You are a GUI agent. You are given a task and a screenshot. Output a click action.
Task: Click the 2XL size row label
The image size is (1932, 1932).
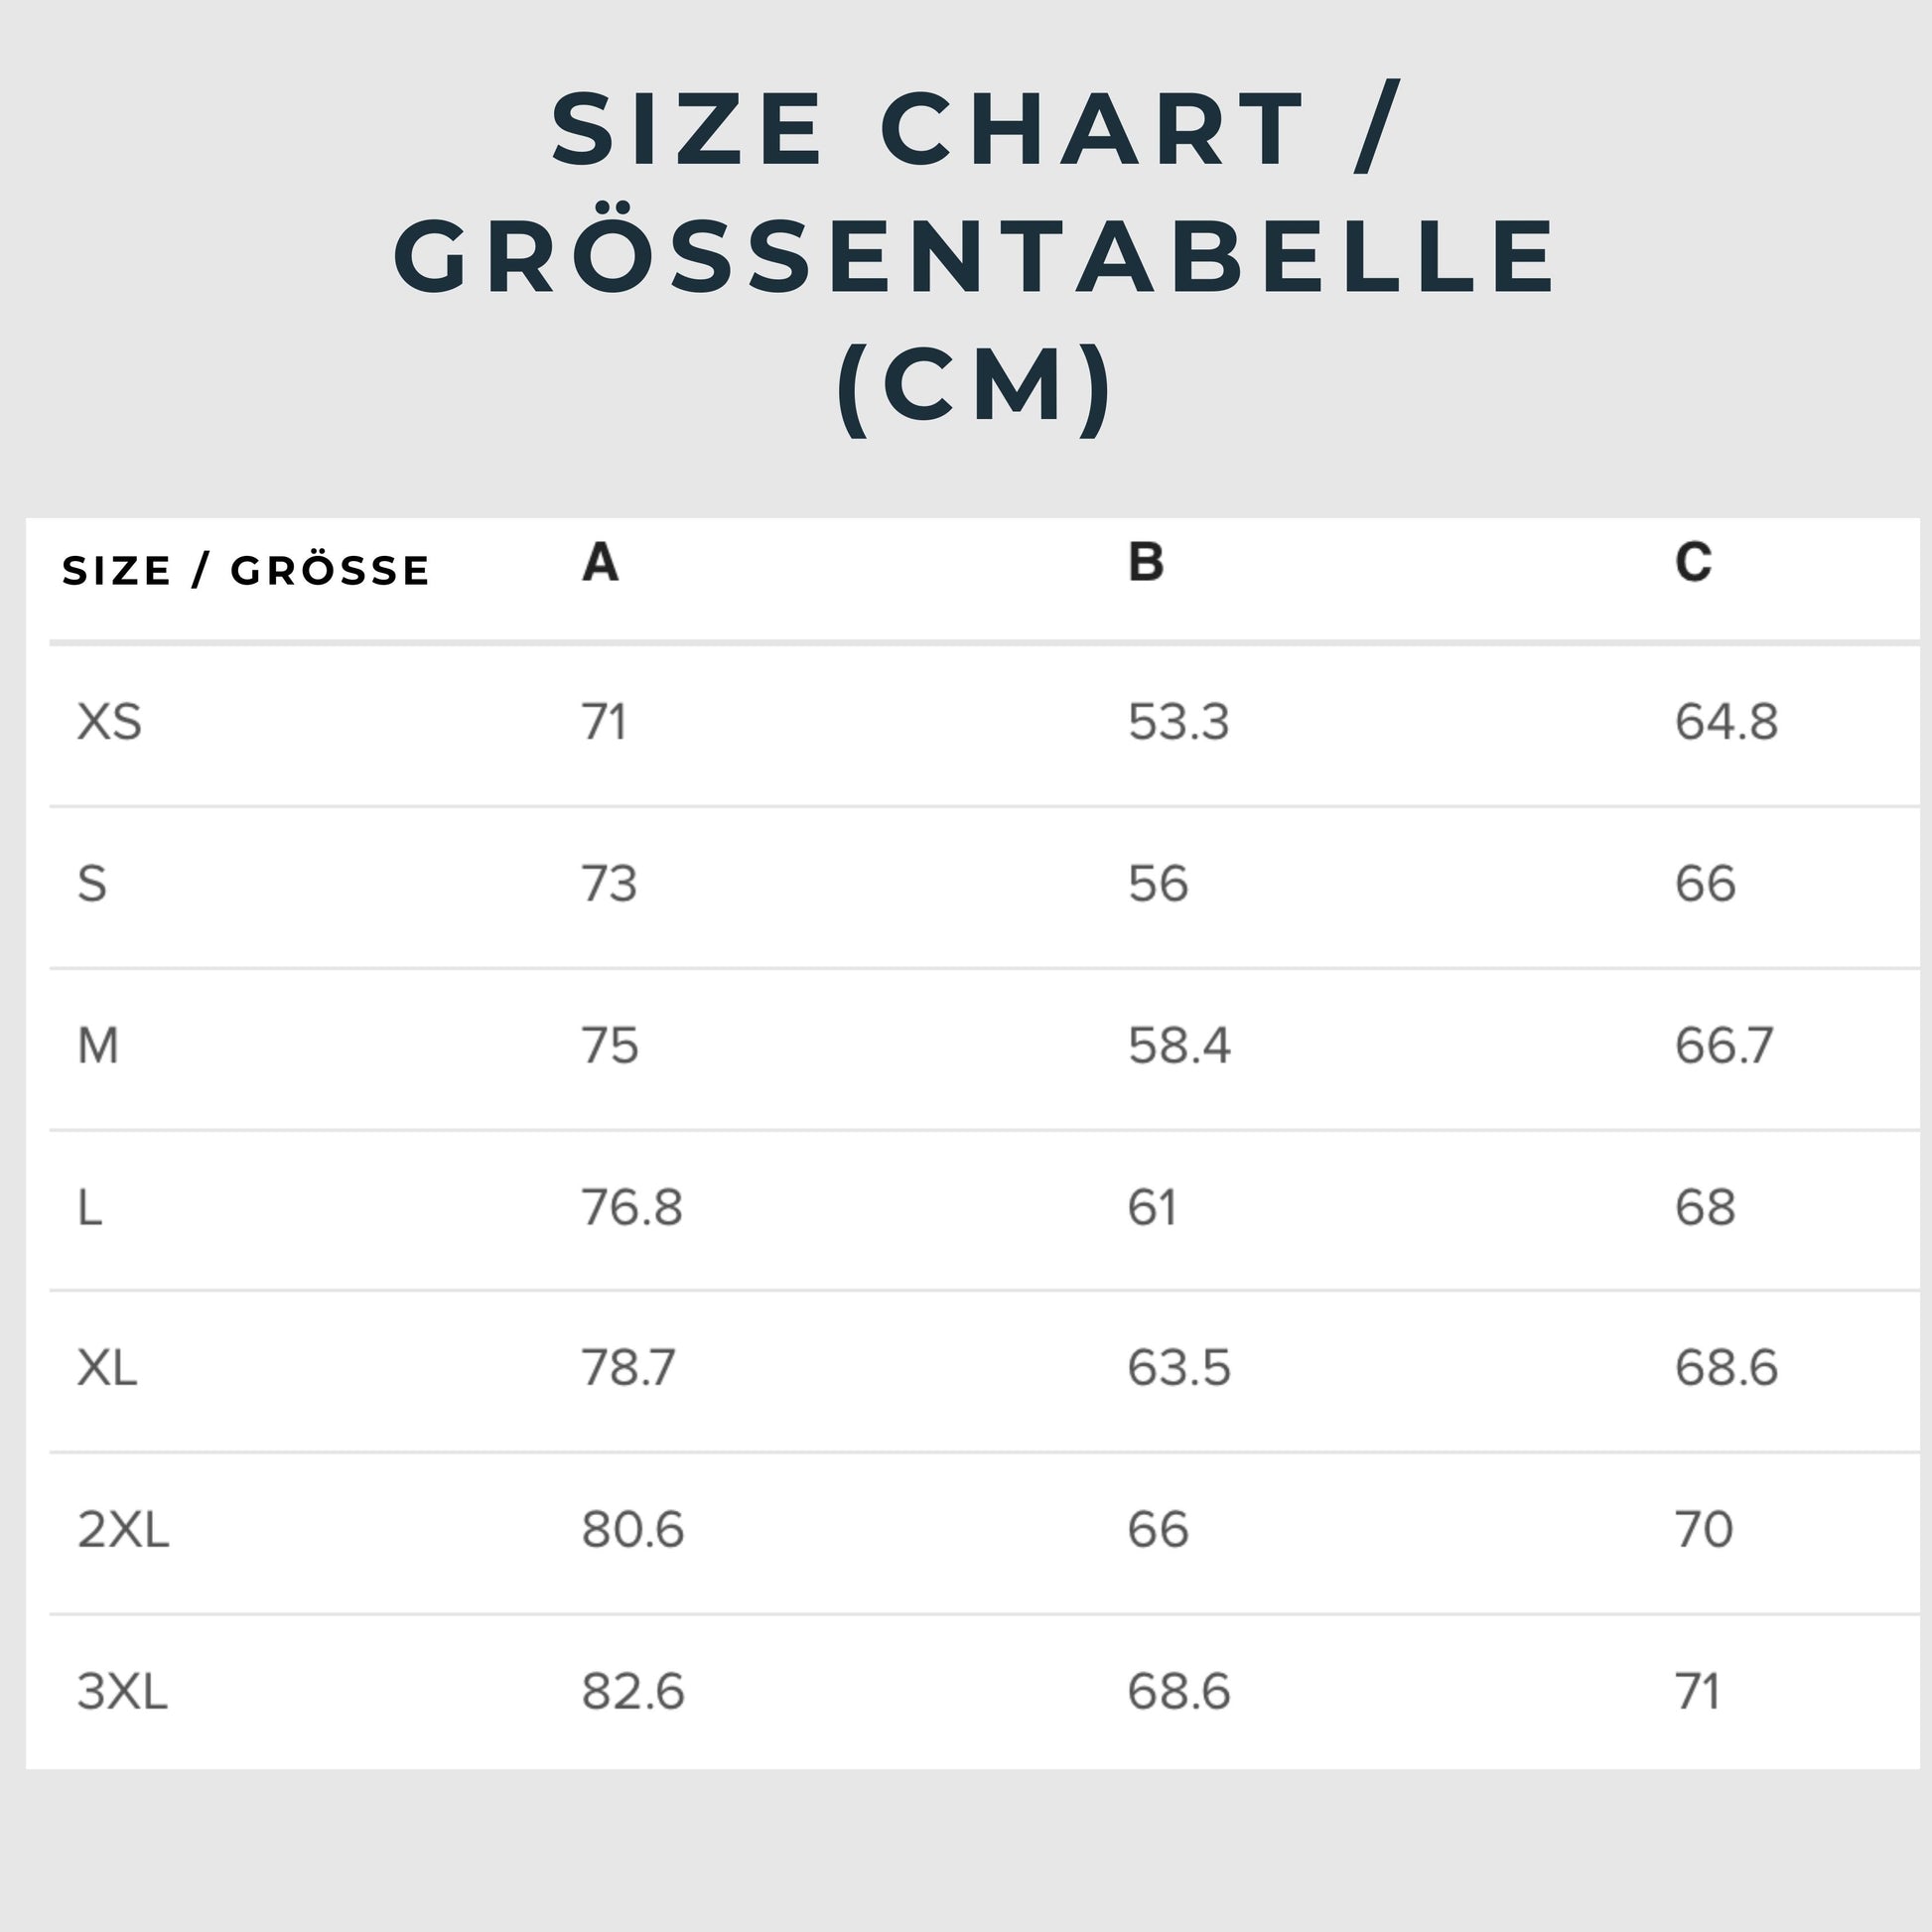[123, 1530]
